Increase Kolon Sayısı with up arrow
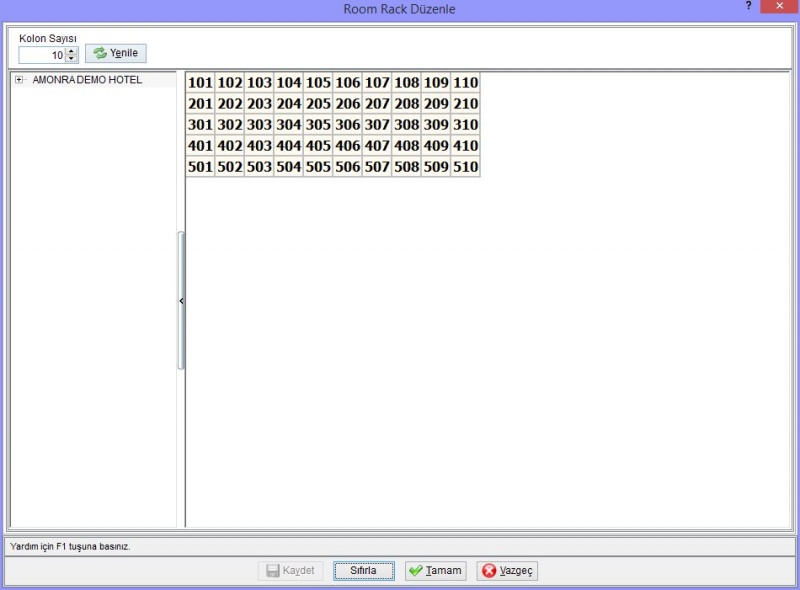Screen dimensions: 800x590 (71, 51)
